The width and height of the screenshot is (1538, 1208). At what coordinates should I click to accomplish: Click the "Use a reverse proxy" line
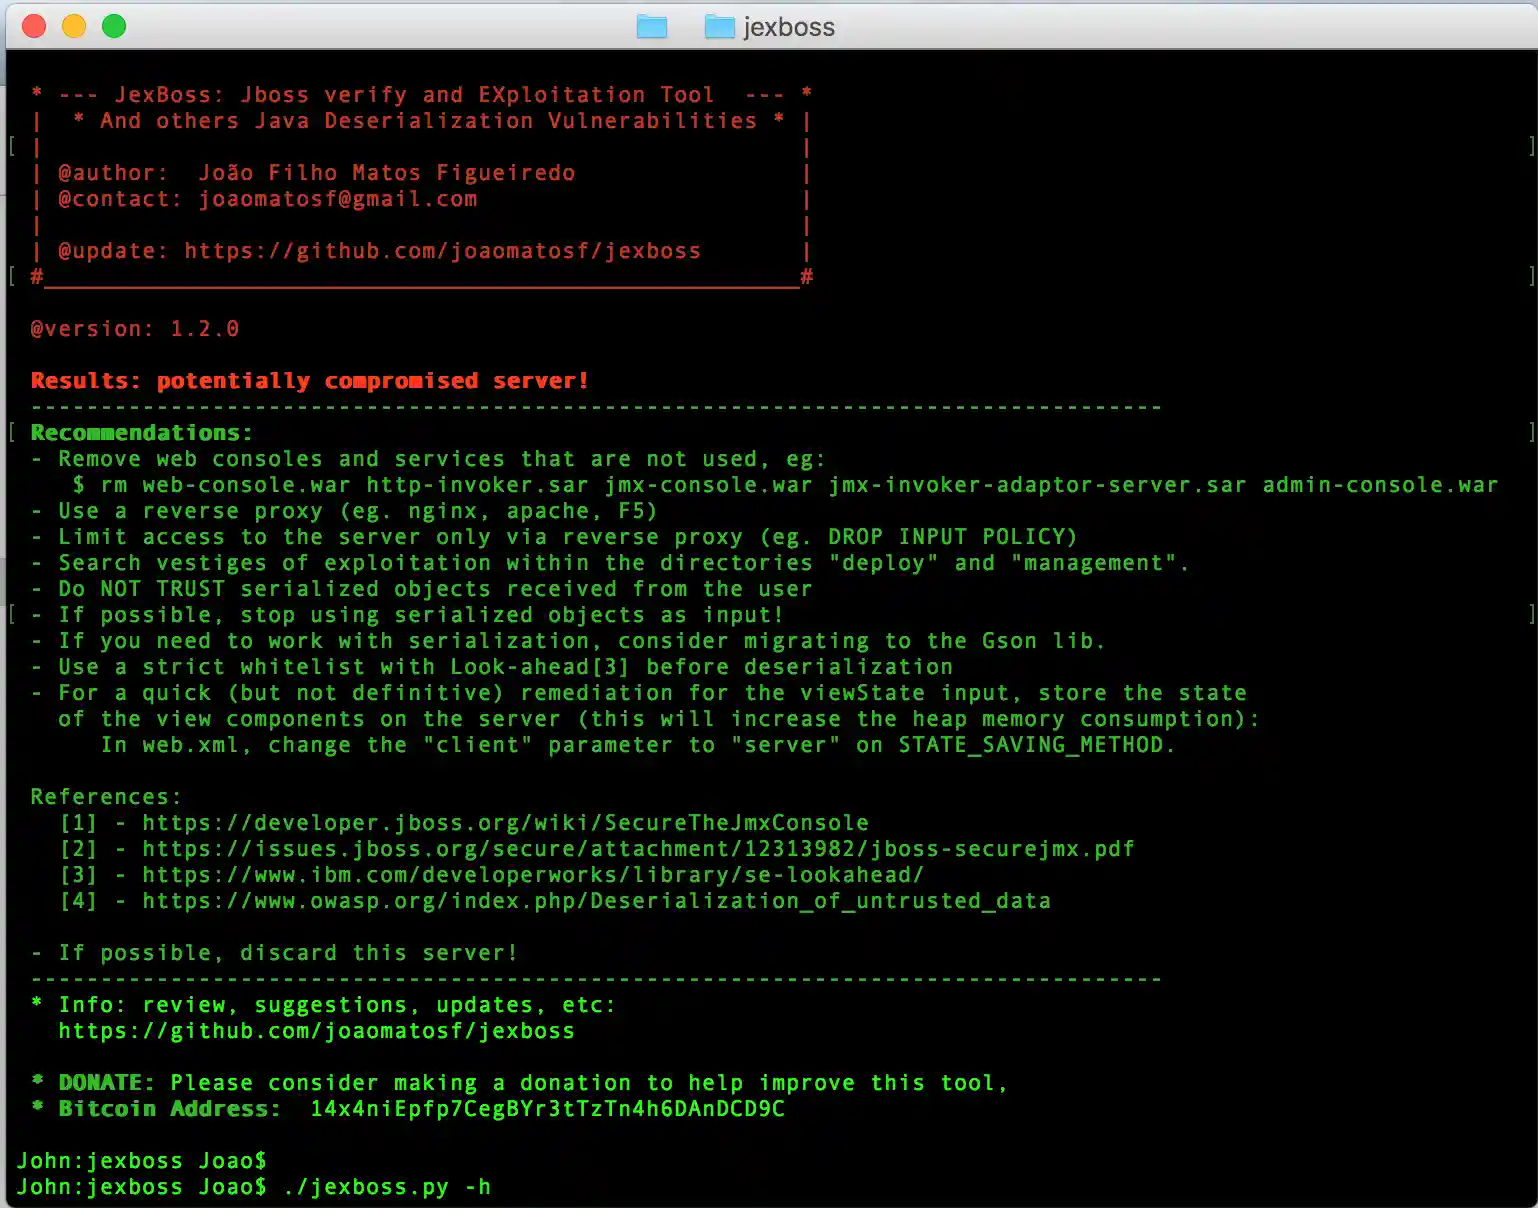click(x=344, y=511)
